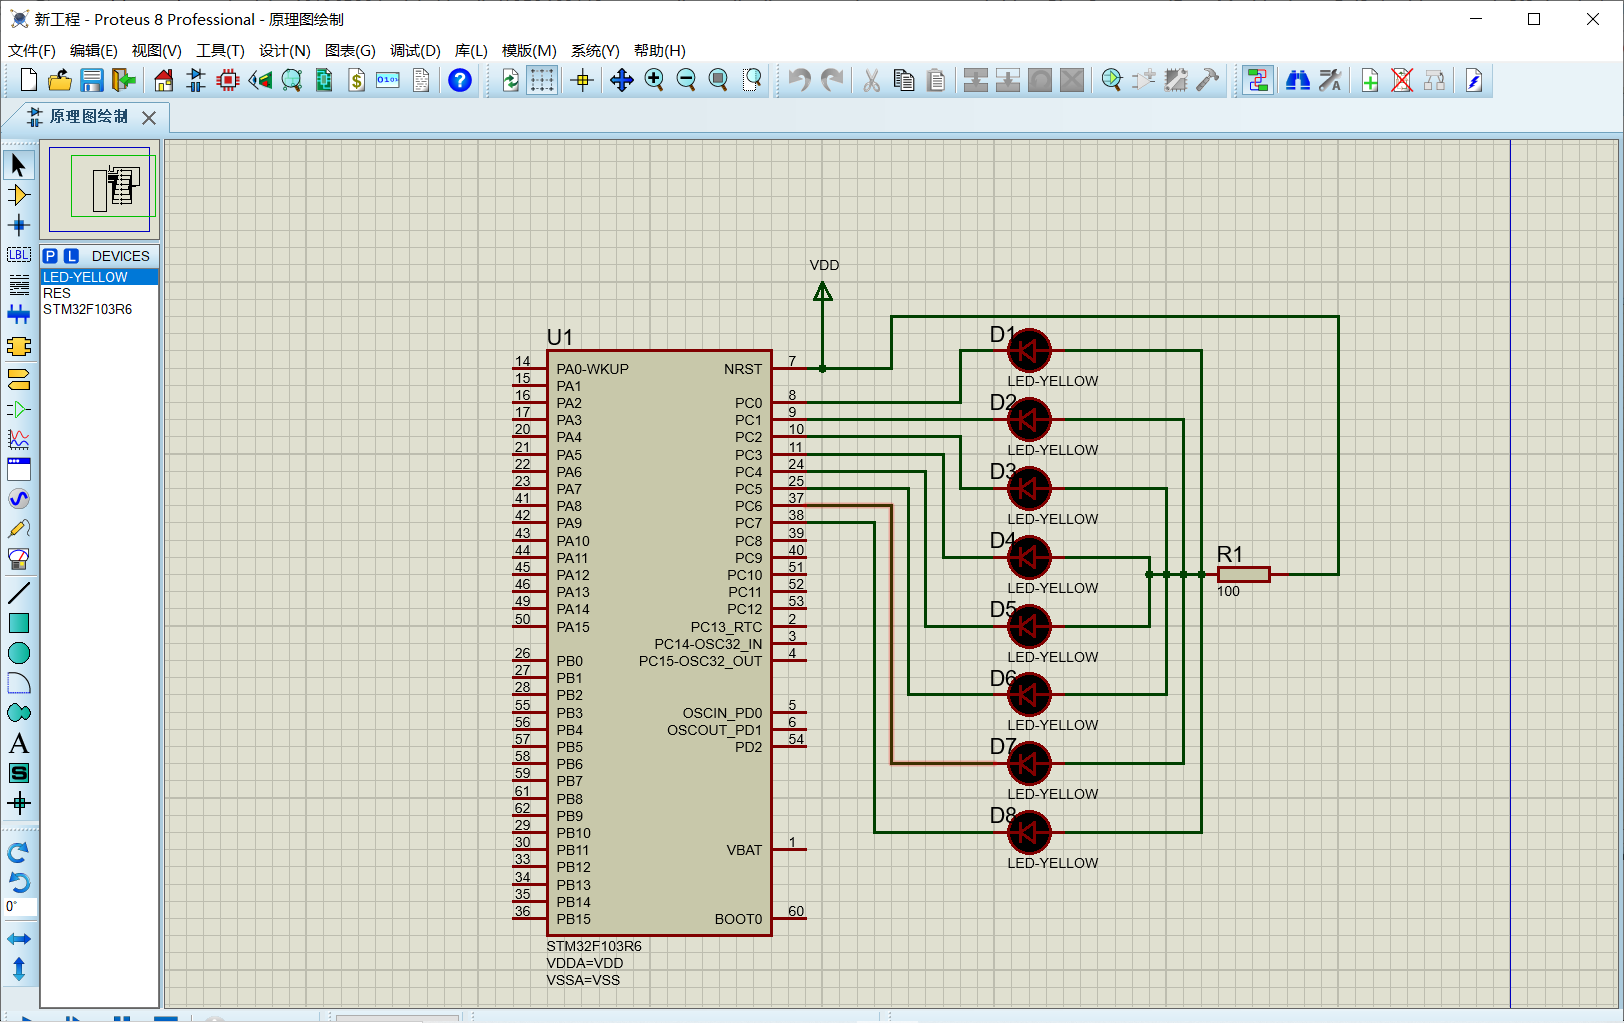Image resolution: width=1624 pixels, height=1023 pixels.
Task: Click the D1 LED-YELLOW component
Action: 1029,351
